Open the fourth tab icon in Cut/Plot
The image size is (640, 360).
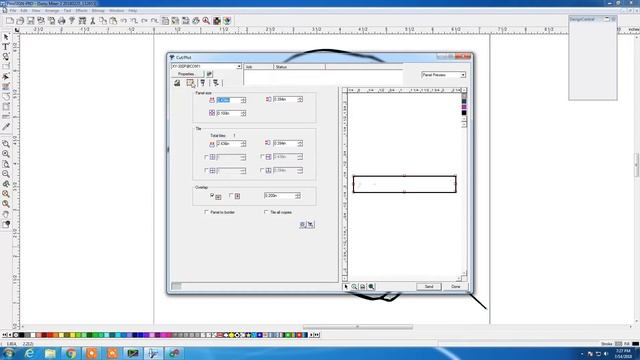coord(216,83)
